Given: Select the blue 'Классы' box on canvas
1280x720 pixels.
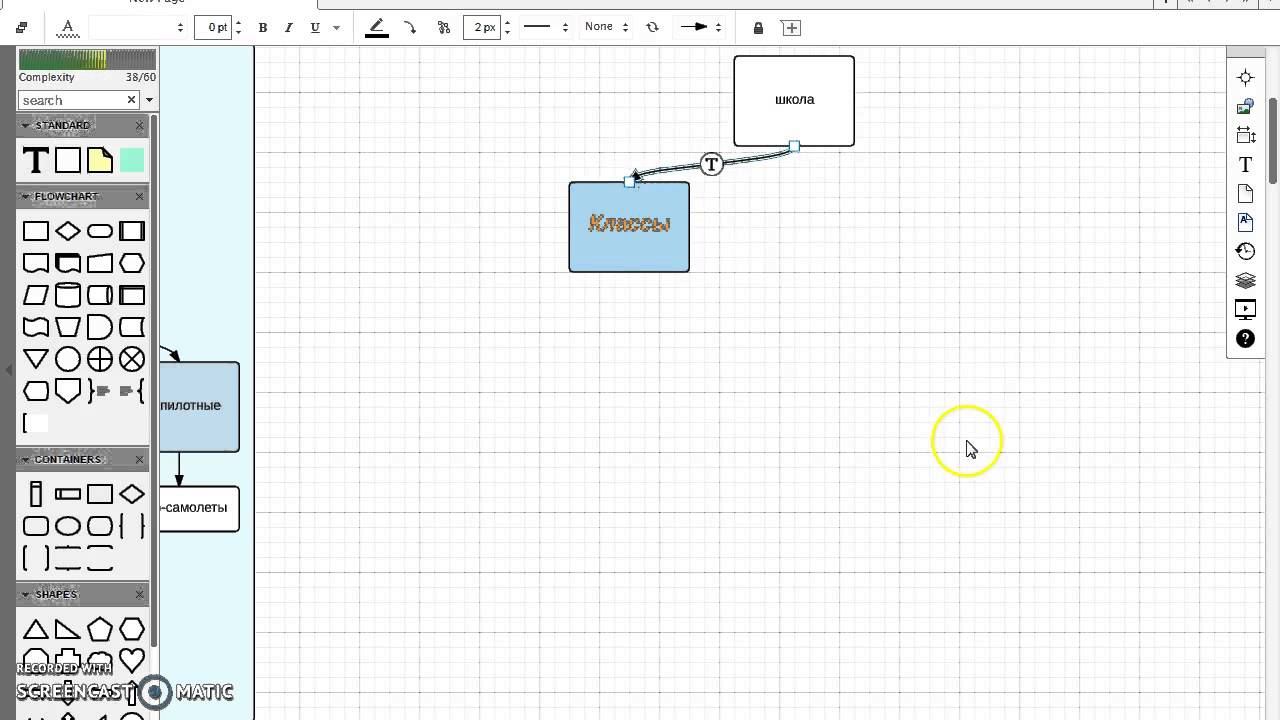Looking at the screenshot, I should click(629, 227).
